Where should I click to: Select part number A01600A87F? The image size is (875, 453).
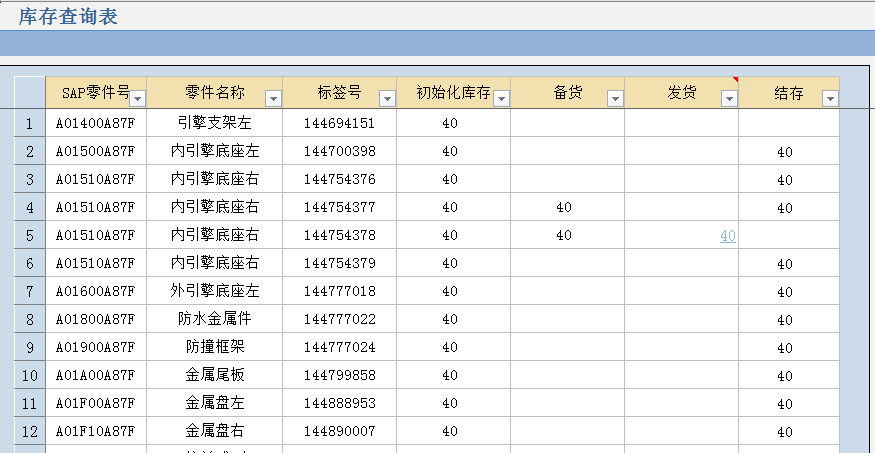click(x=95, y=291)
